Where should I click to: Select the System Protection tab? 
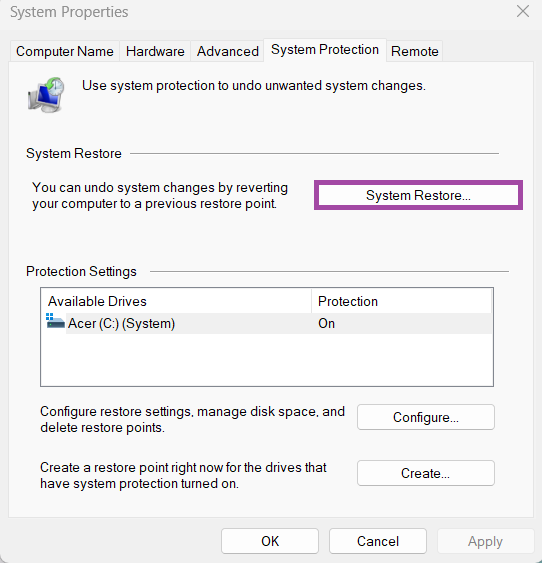325,50
